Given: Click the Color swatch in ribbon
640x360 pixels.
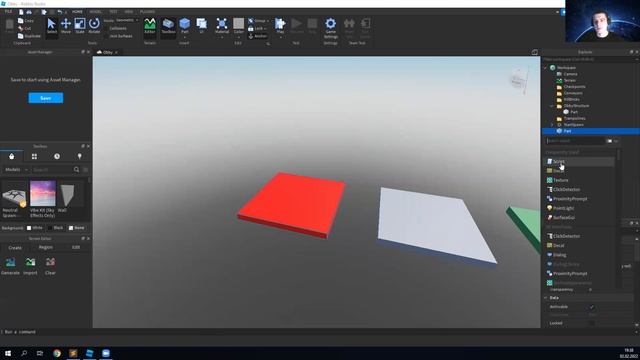Looking at the screenshot, I should point(239,23).
